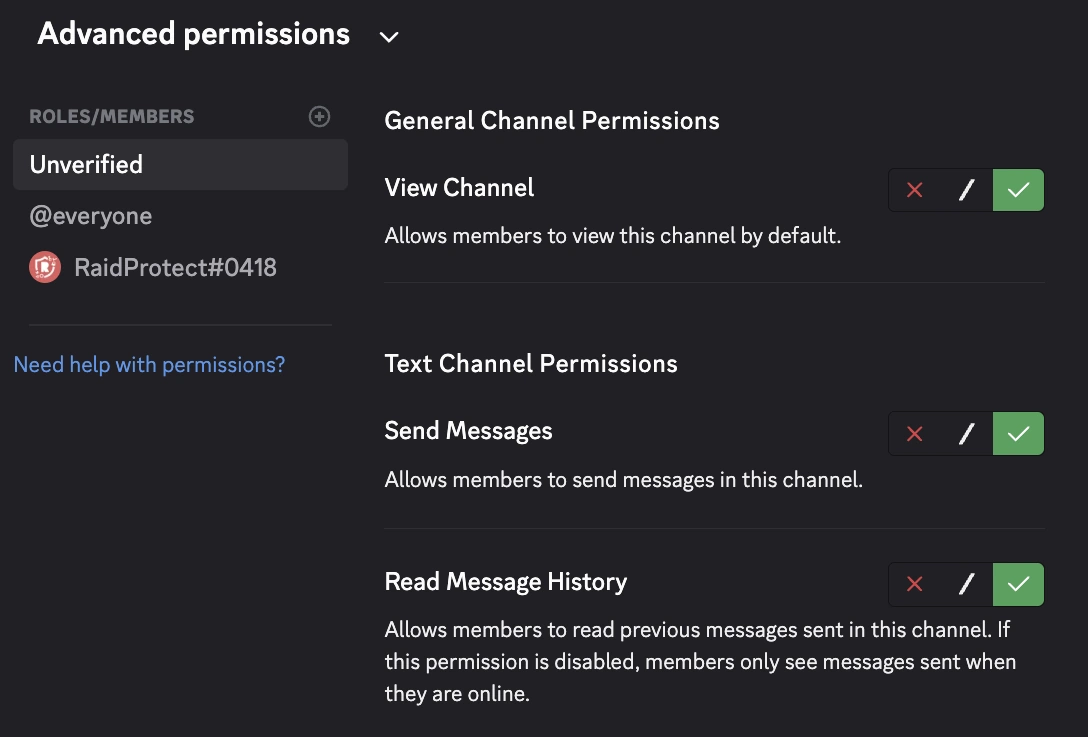Click the slash icon on Read Message History
Screen dimensions: 1088x737
(x=966, y=584)
